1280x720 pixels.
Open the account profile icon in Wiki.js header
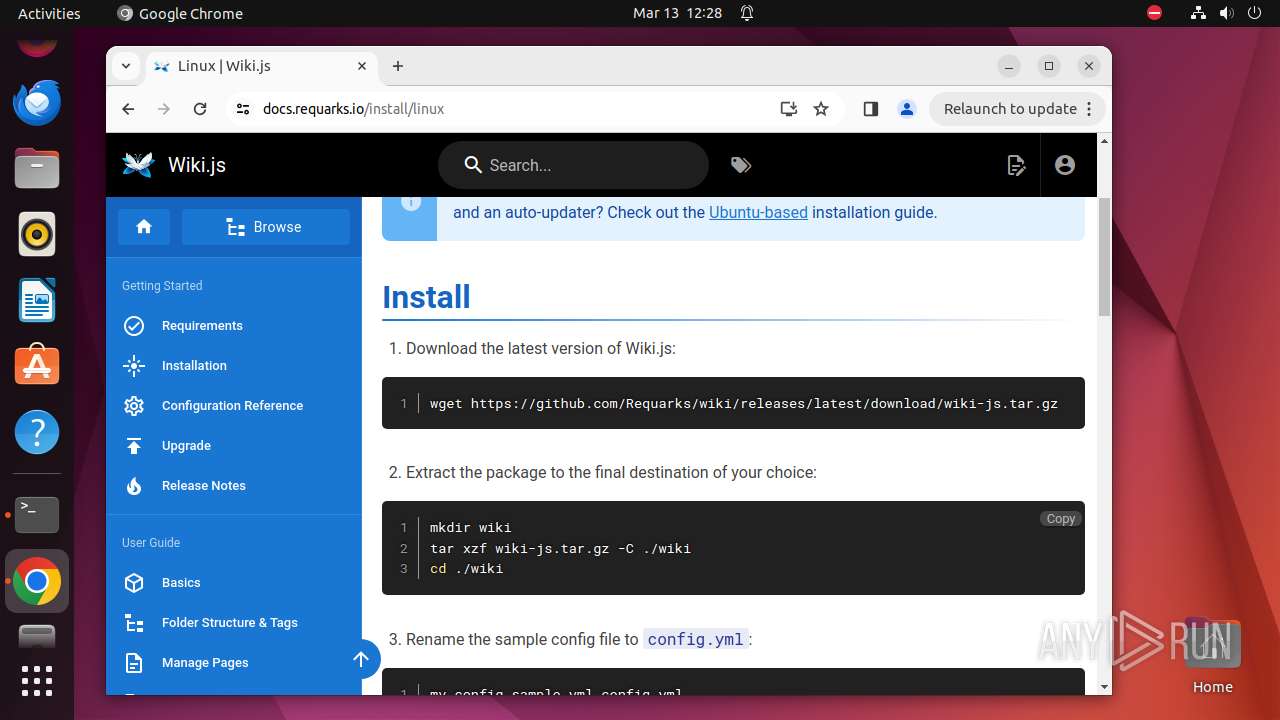pyautogui.click(x=1065, y=165)
